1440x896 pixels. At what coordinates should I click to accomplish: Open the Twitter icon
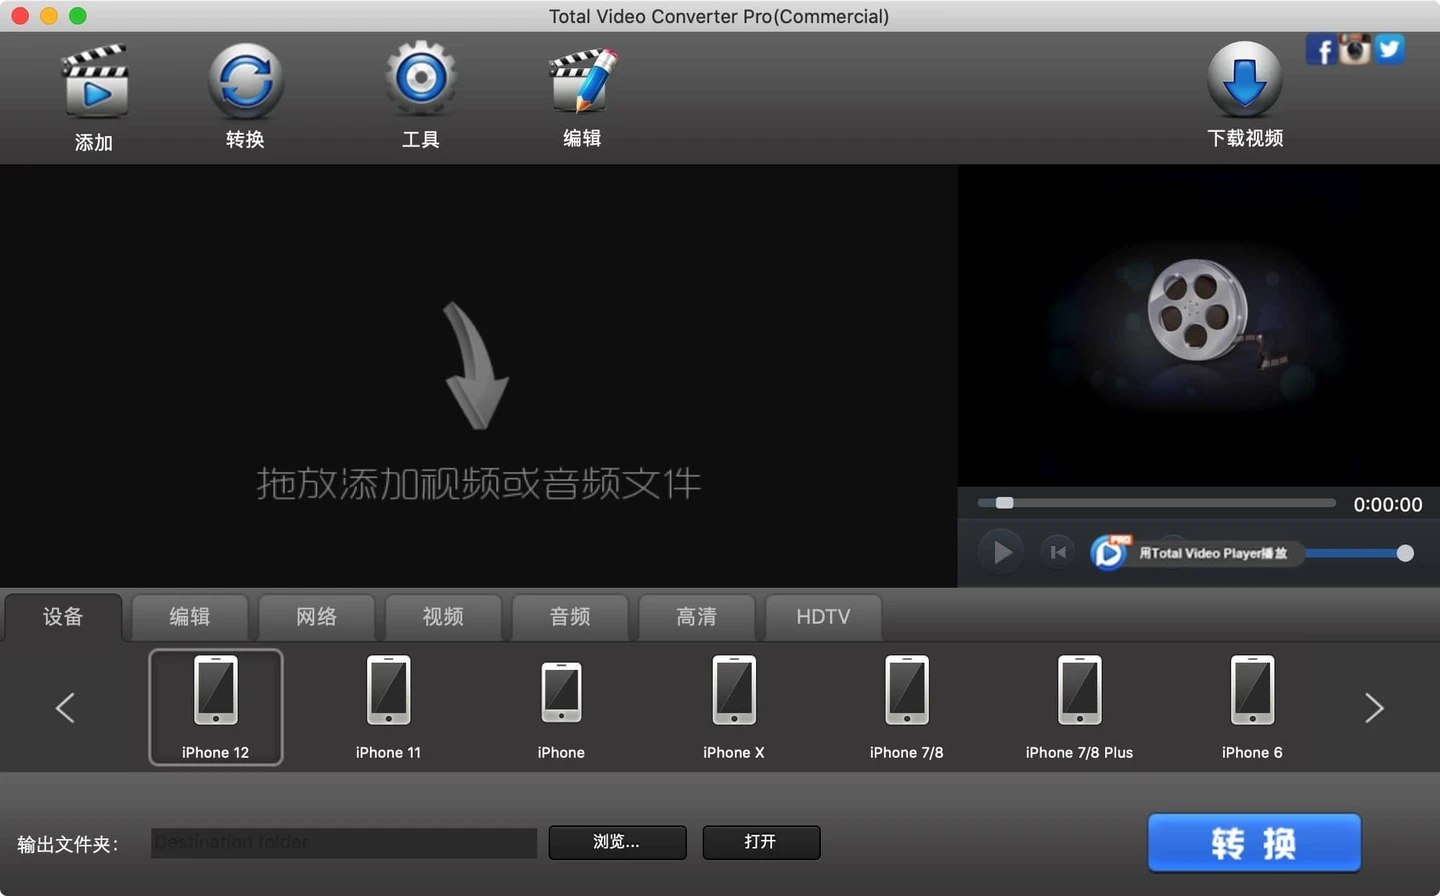tap(1389, 48)
